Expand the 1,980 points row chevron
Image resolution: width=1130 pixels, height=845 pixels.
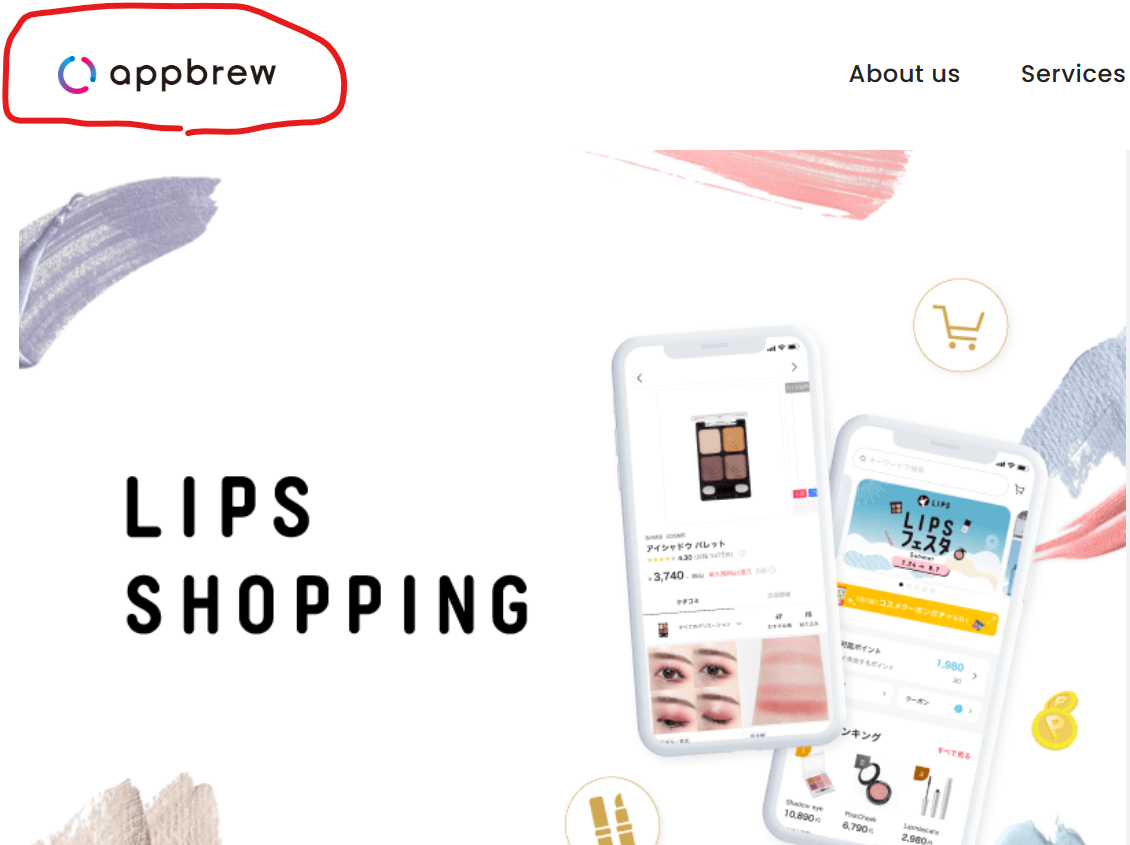(974, 676)
